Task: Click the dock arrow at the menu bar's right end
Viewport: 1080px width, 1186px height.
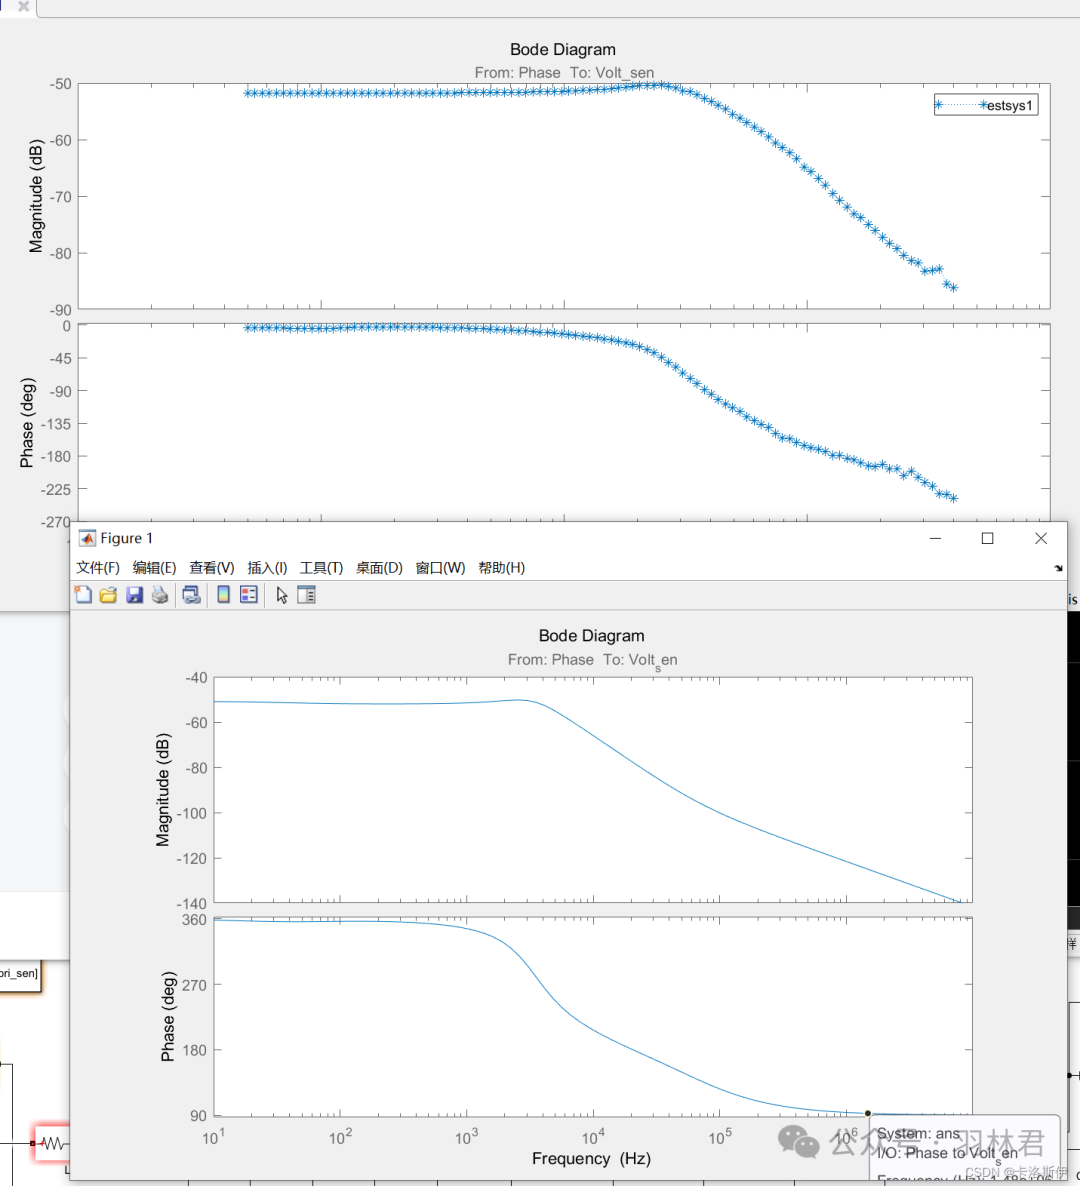Action: [x=1058, y=568]
